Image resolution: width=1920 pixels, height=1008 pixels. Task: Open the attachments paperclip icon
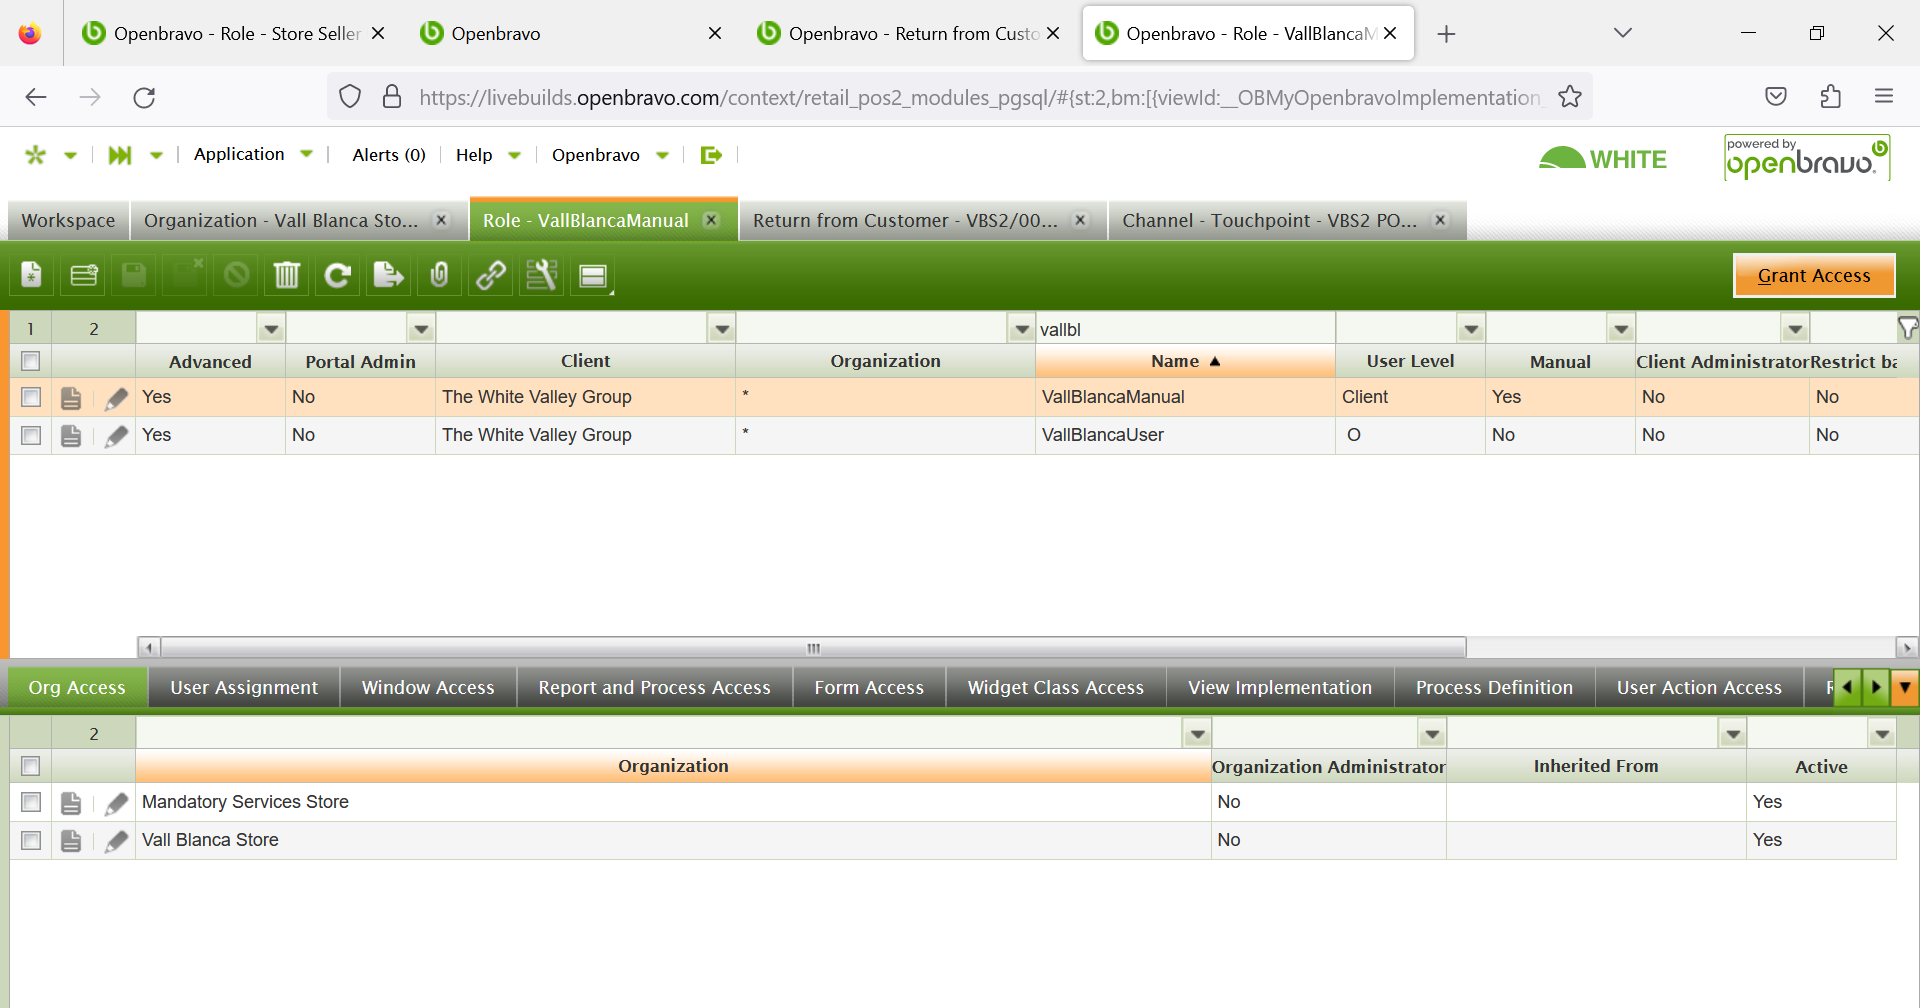coord(439,275)
